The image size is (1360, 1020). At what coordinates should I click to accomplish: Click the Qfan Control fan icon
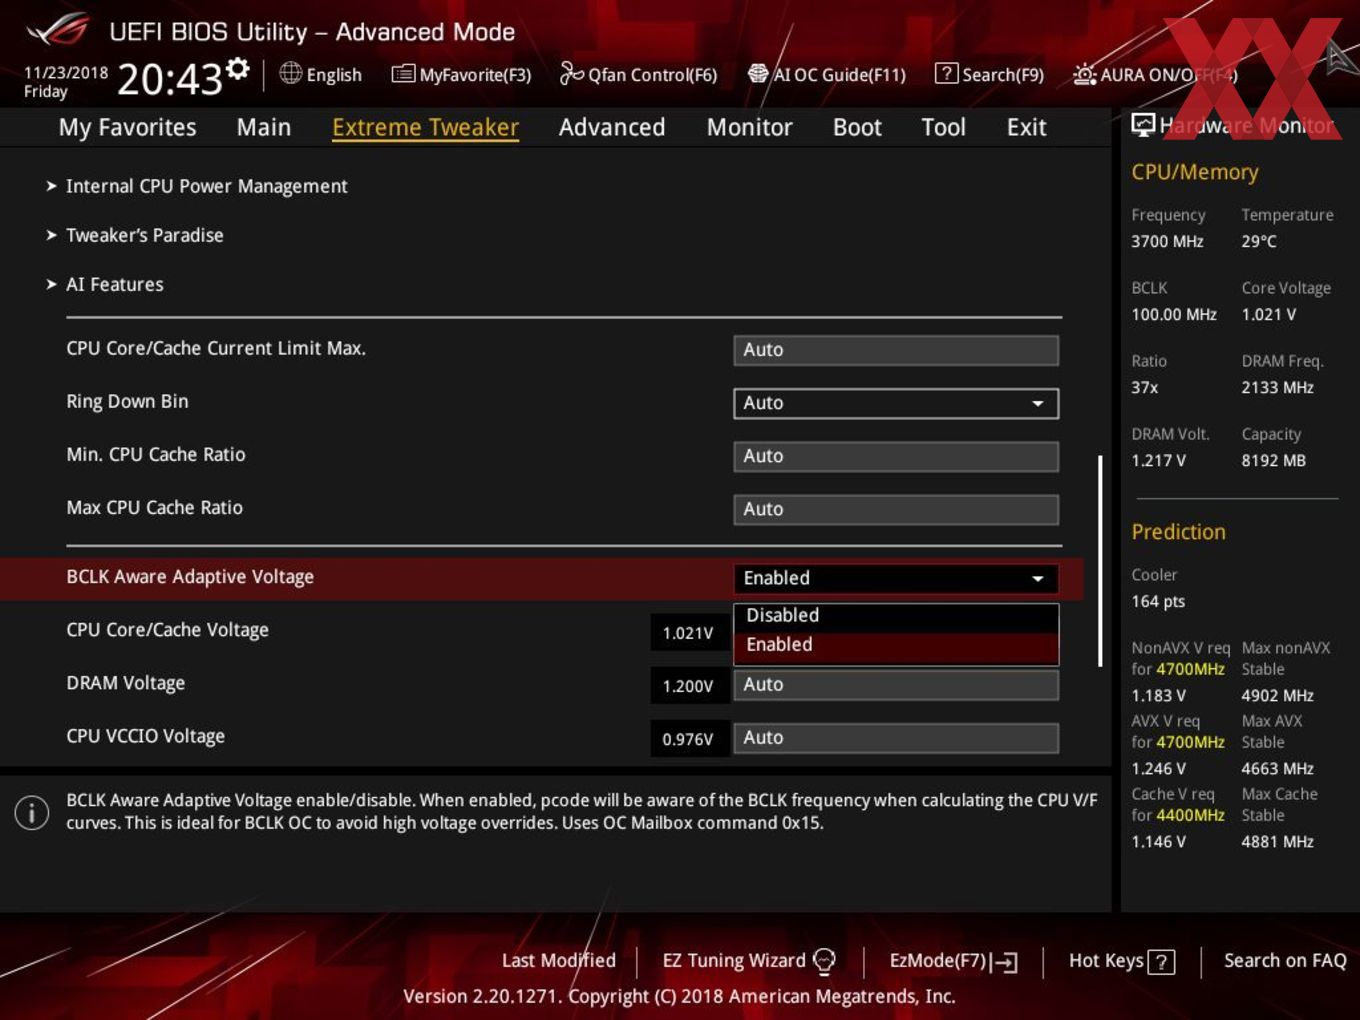click(571, 73)
